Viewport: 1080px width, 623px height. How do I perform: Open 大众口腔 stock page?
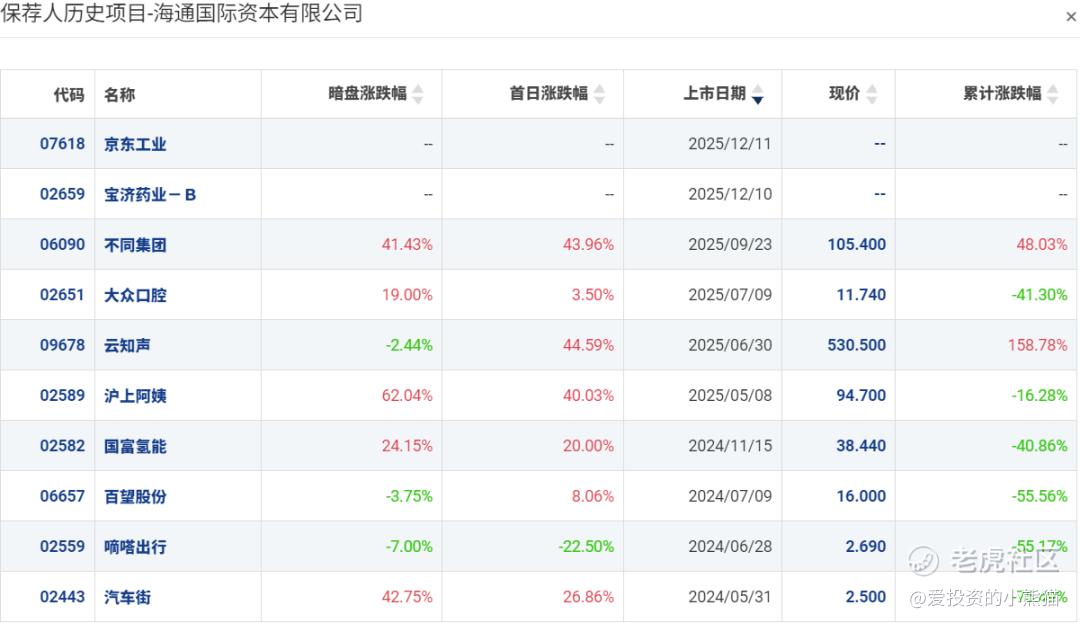pos(135,295)
